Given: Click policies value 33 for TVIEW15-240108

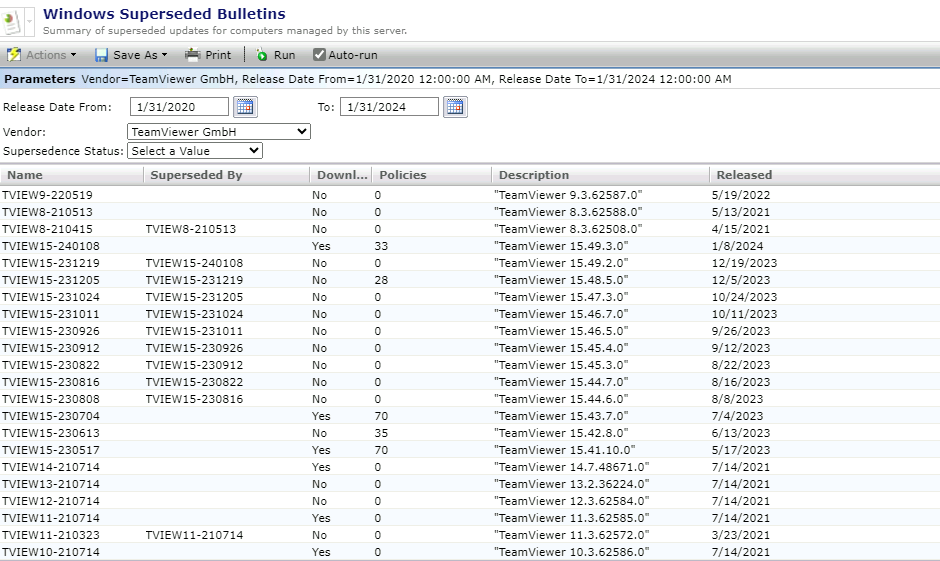Looking at the screenshot, I should tap(381, 246).
